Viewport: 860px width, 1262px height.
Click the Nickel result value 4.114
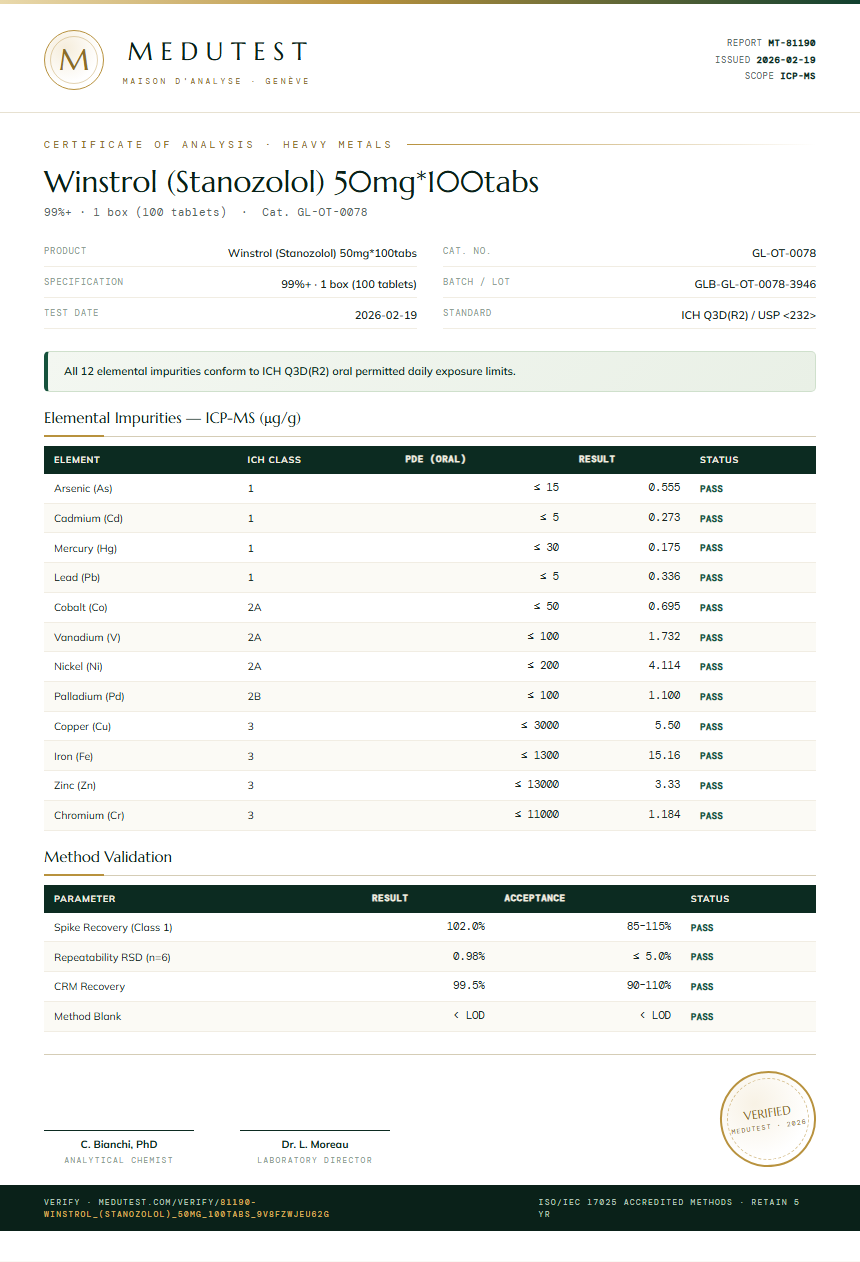pyautogui.click(x=664, y=666)
